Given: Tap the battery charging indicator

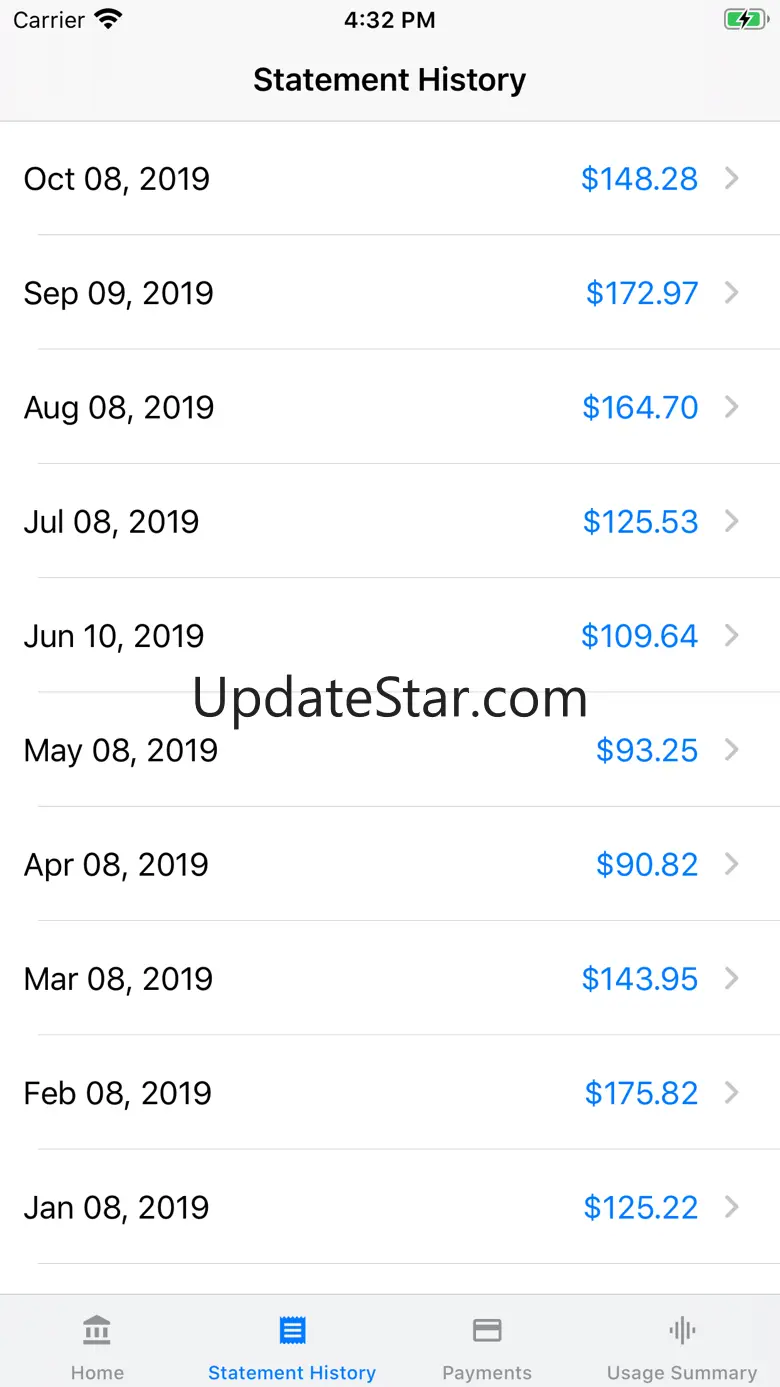Looking at the screenshot, I should [x=744, y=20].
